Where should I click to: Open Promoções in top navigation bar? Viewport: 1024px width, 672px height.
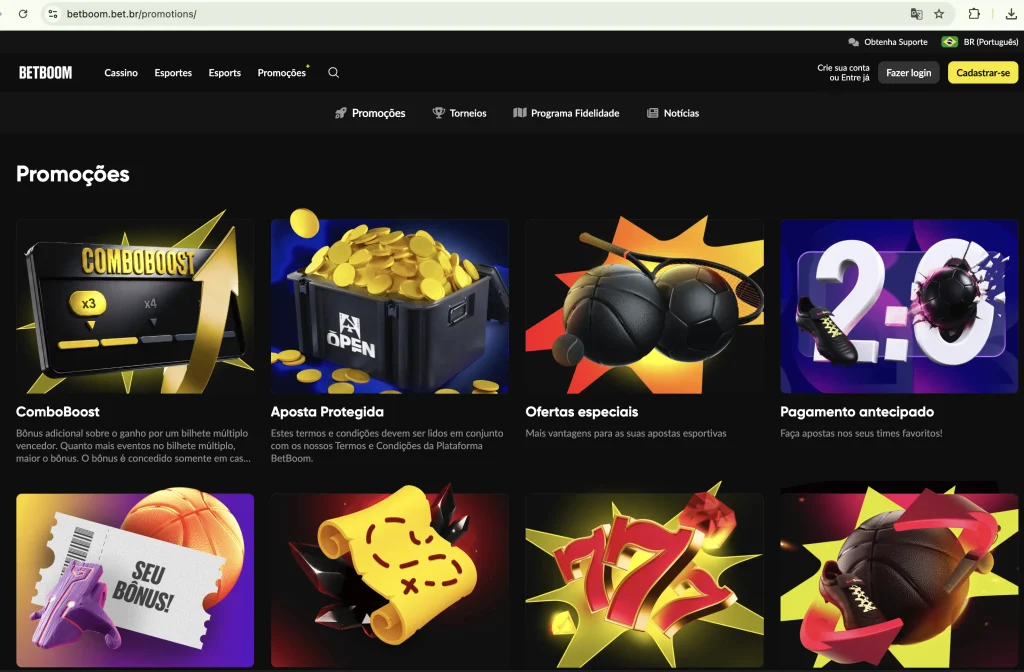click(x=281, y=72)
